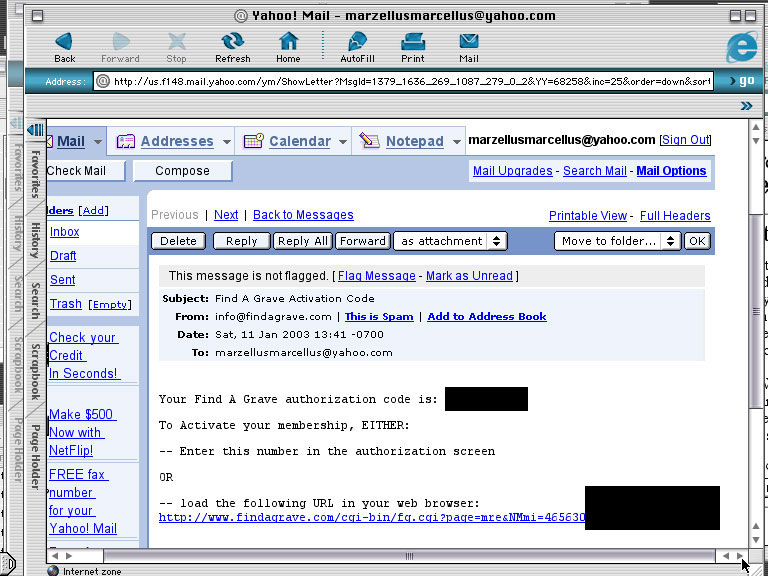Click the horizontal scrollbar thumb

click(x=408, y=556)
